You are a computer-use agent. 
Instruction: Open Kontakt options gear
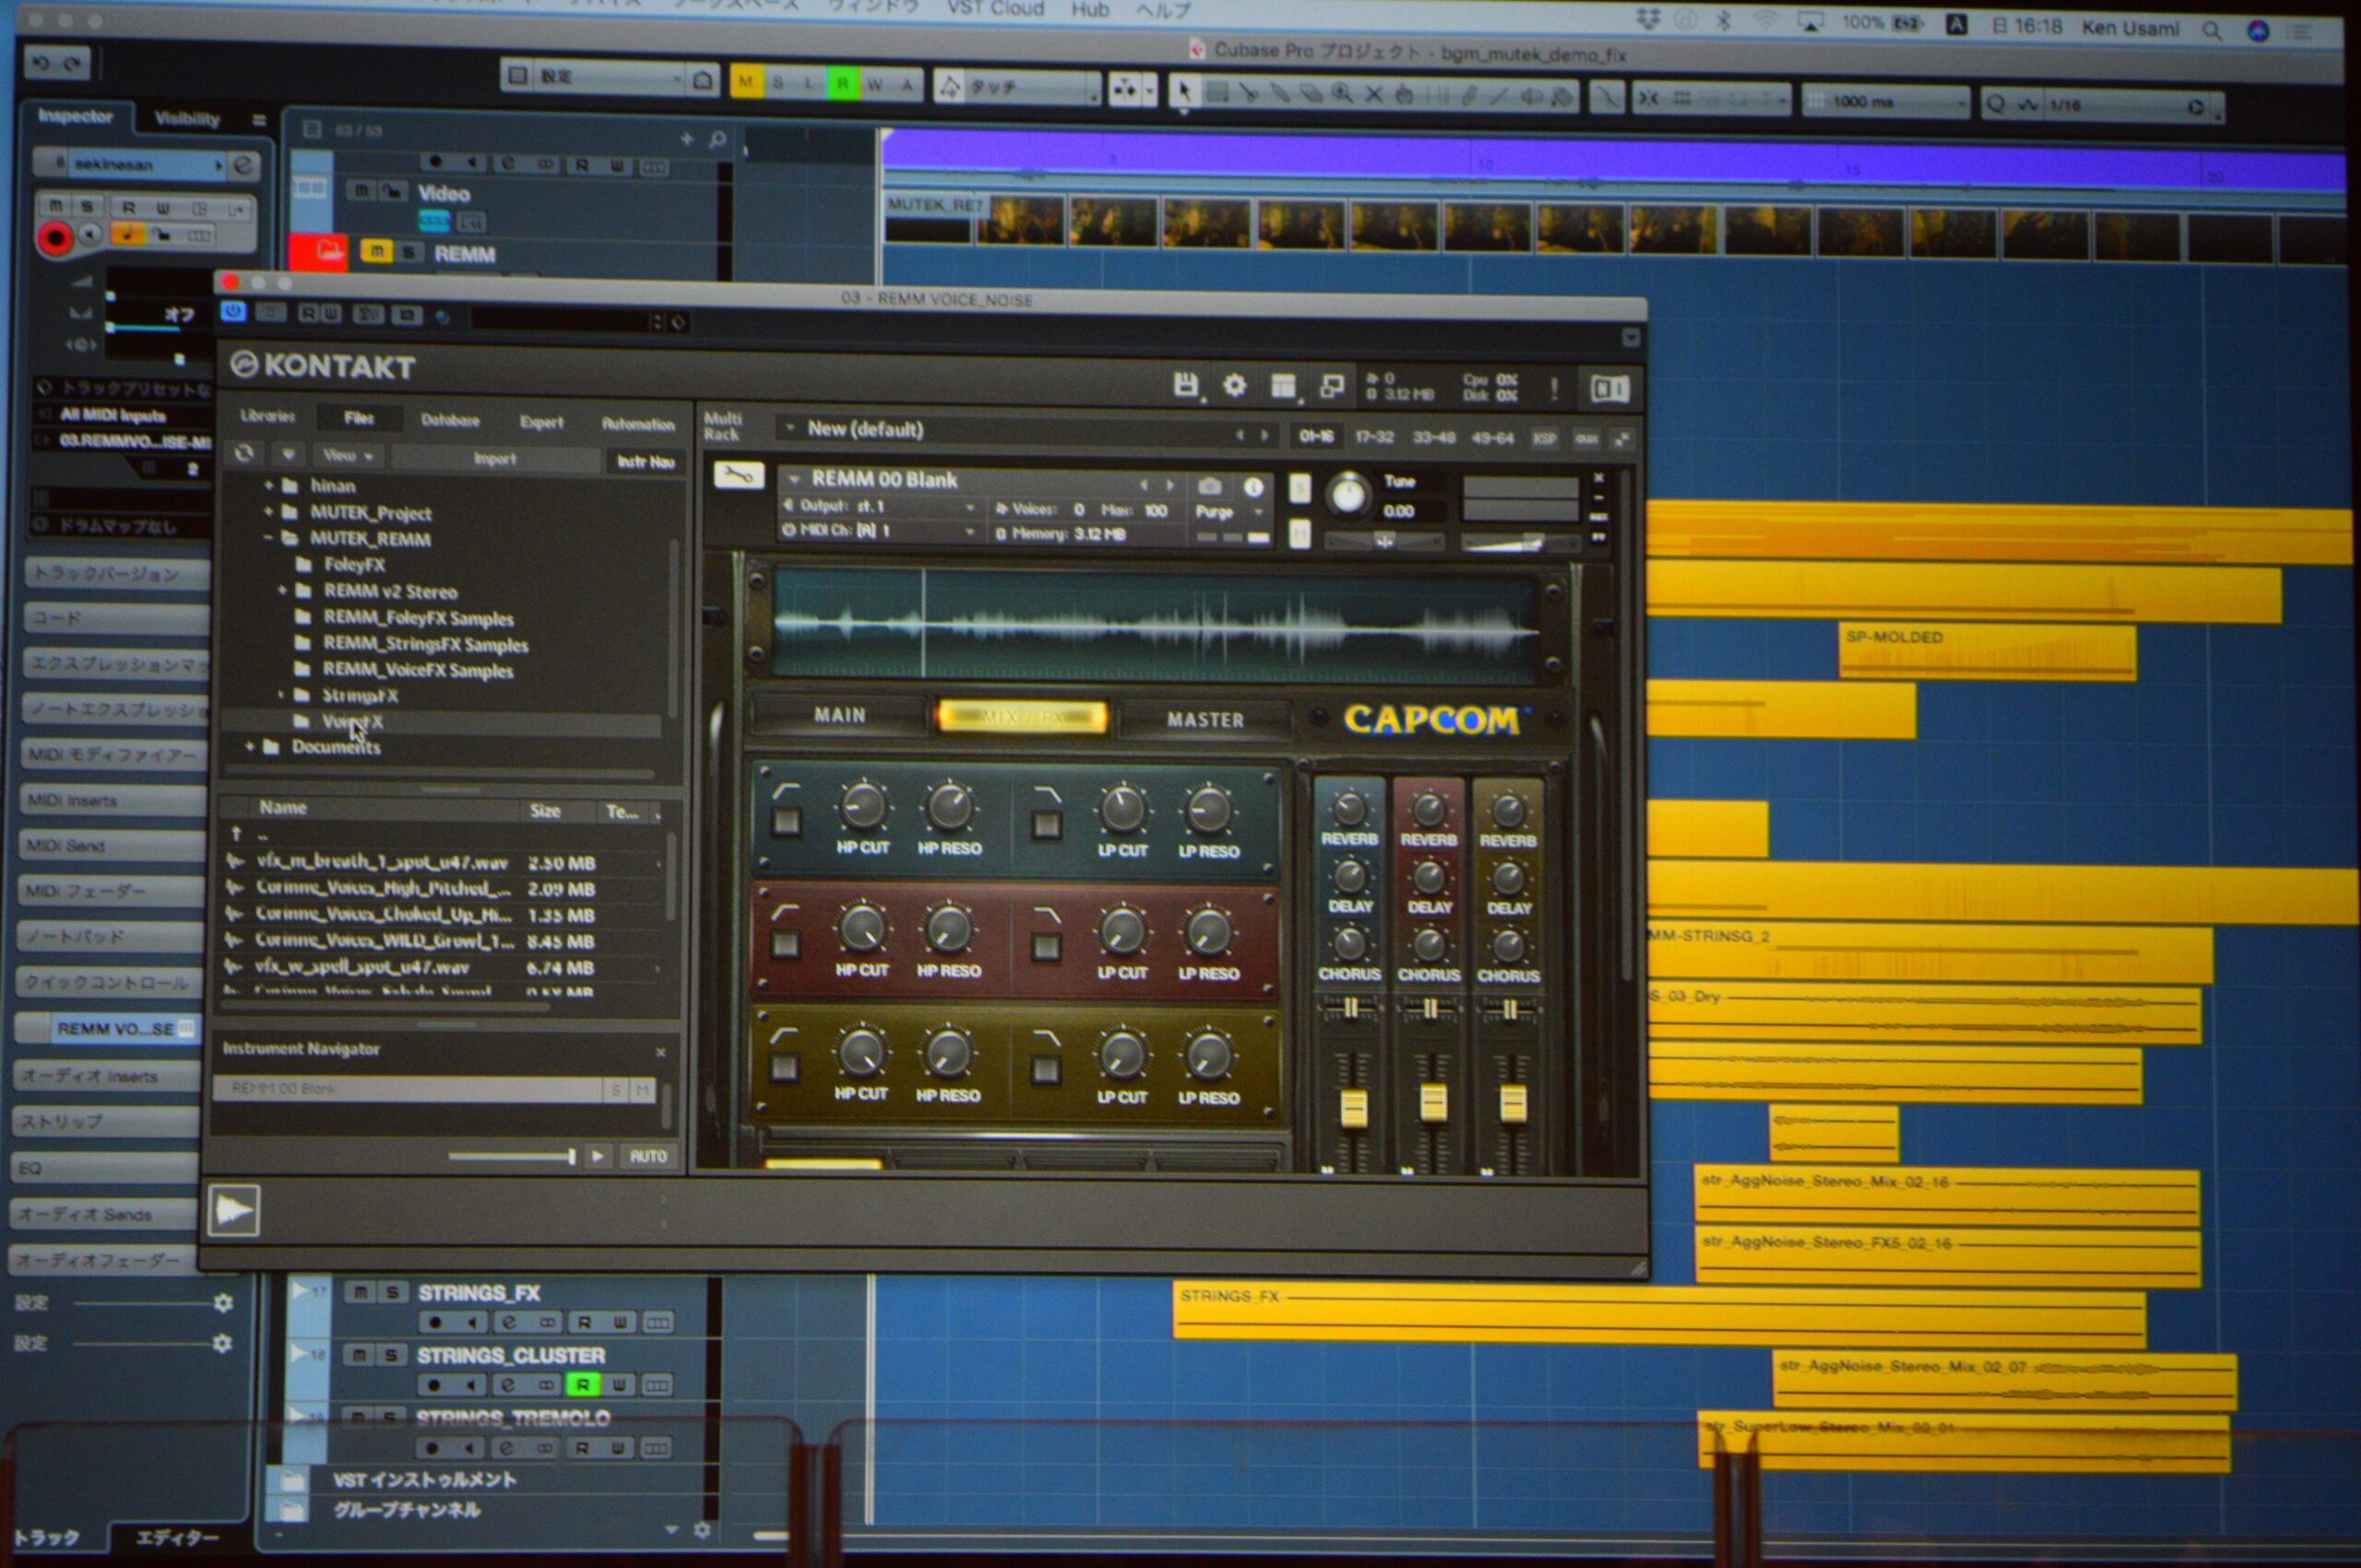pyautogui.click(x=1235, y=385)
